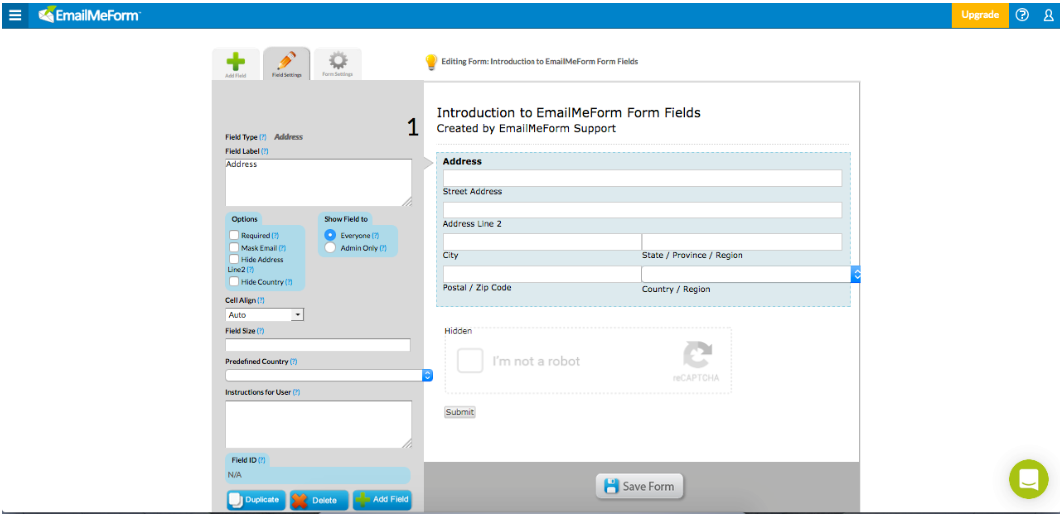The height and width of the screenshot is (516, 1060).
Task: Click the lightbulb tip icon
Action: pyautogui.click(x=431, y=62)
